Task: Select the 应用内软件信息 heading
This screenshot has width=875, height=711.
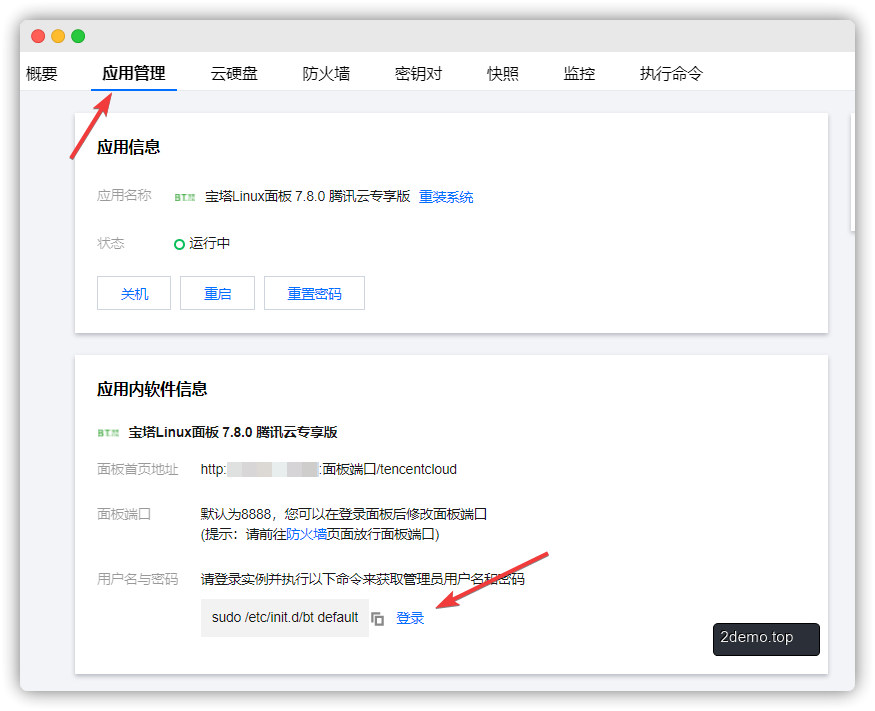Action: 152,389
